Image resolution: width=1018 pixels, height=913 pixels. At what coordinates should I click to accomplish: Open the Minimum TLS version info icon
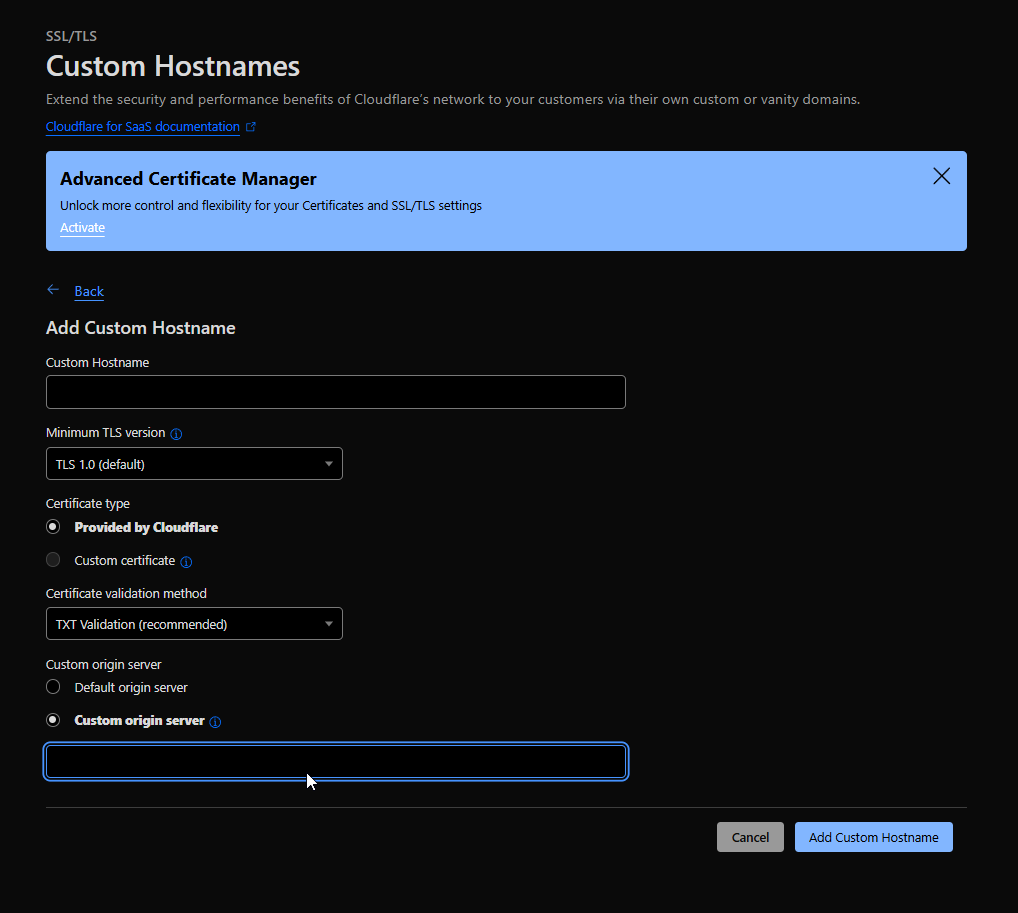coord(176,434)
